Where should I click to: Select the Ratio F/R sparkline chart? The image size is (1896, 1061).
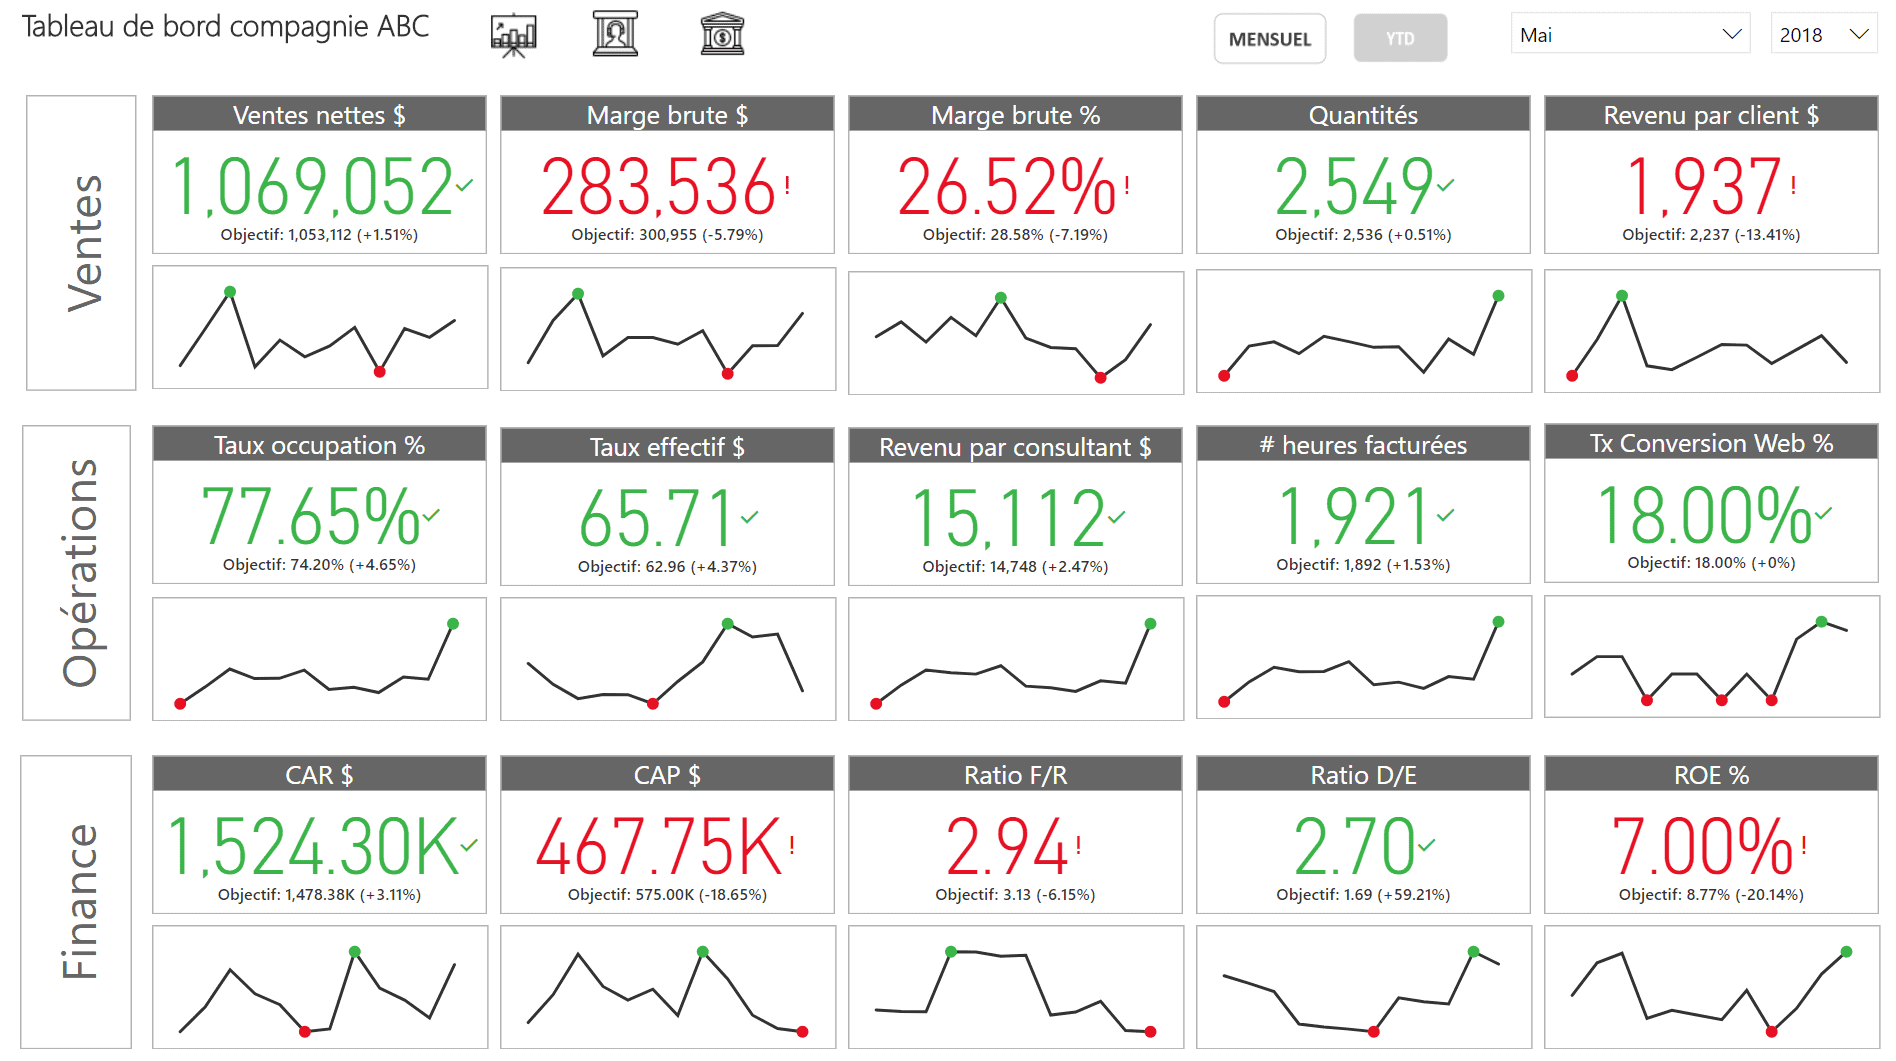pos(1016,987)
